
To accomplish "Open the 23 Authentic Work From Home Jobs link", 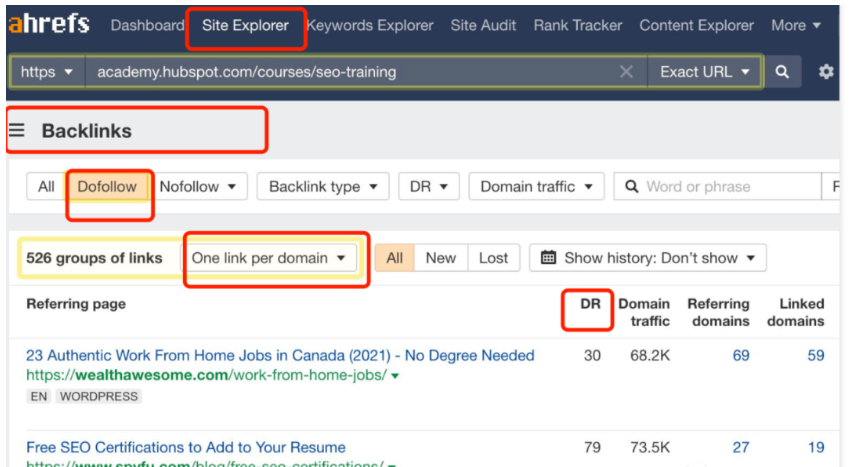I will coord(280,356).
